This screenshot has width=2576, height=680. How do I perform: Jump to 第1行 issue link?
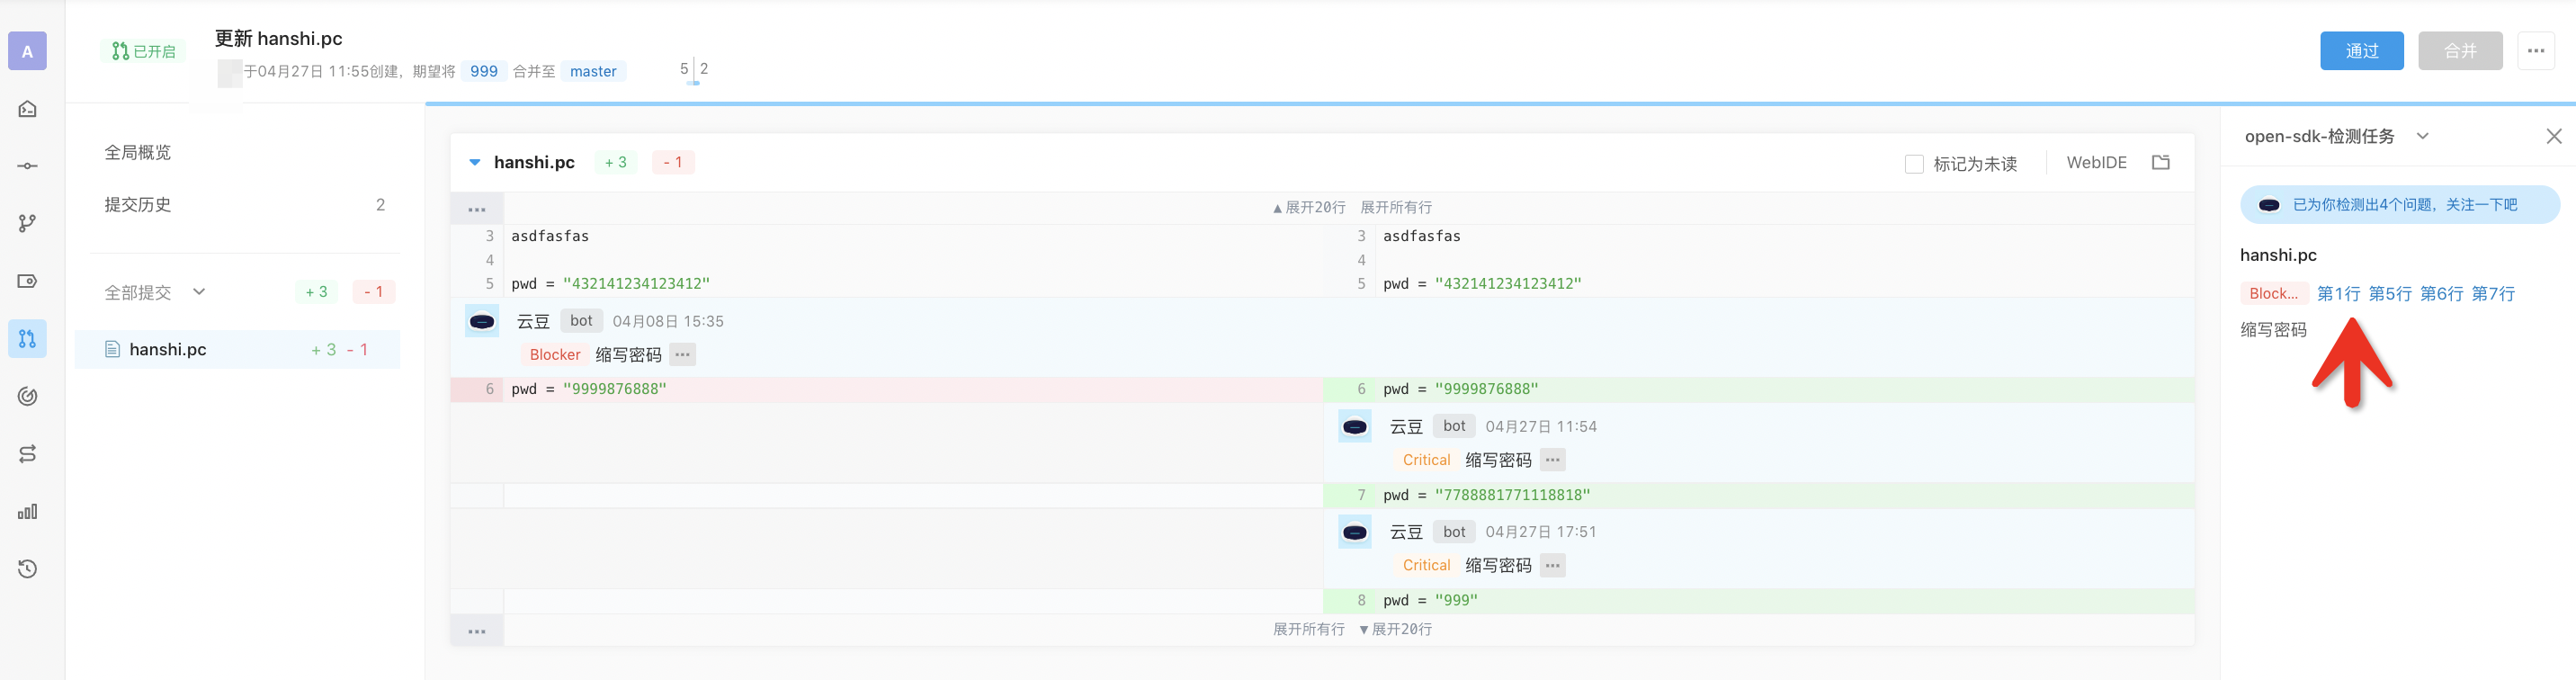click(2338, 293)
